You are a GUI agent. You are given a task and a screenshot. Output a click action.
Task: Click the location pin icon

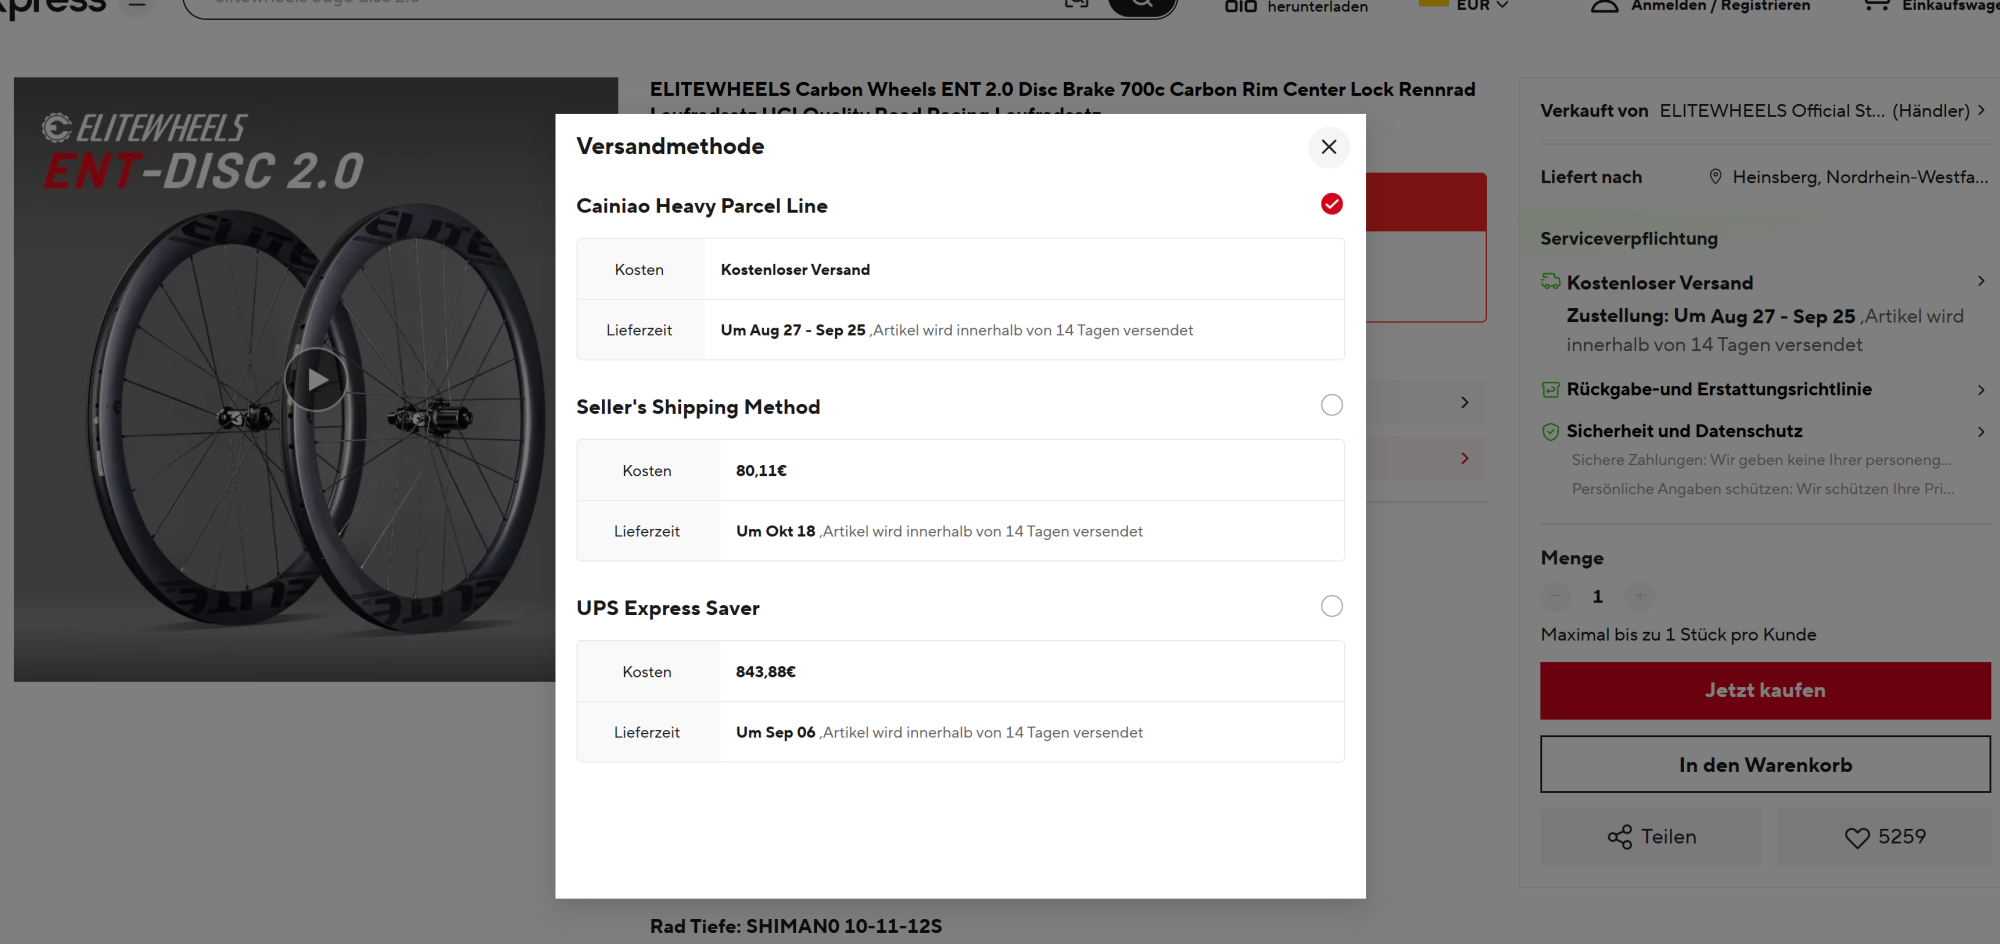pos(1716,177)
